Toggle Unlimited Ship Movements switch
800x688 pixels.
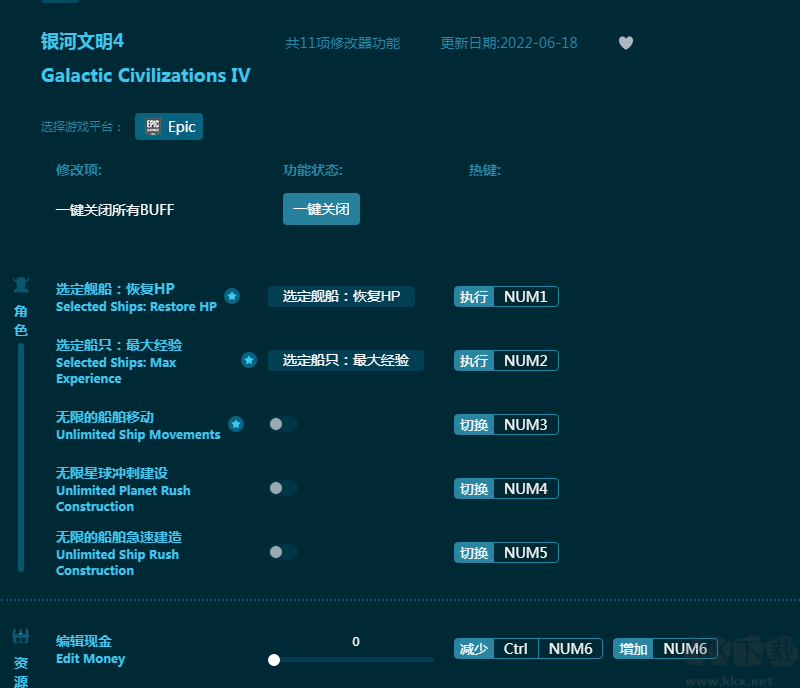(283, 424)
